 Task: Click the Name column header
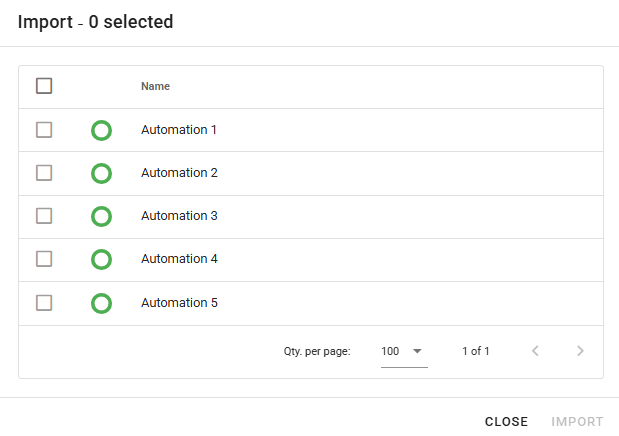(155, 86)
